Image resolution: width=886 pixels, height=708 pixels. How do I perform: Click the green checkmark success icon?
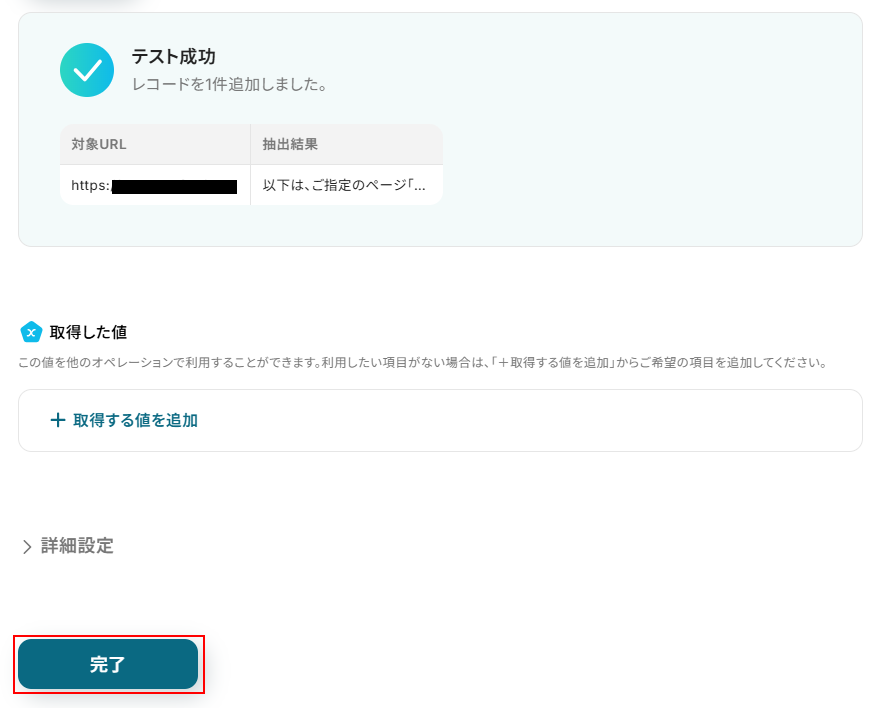[87, 70]
